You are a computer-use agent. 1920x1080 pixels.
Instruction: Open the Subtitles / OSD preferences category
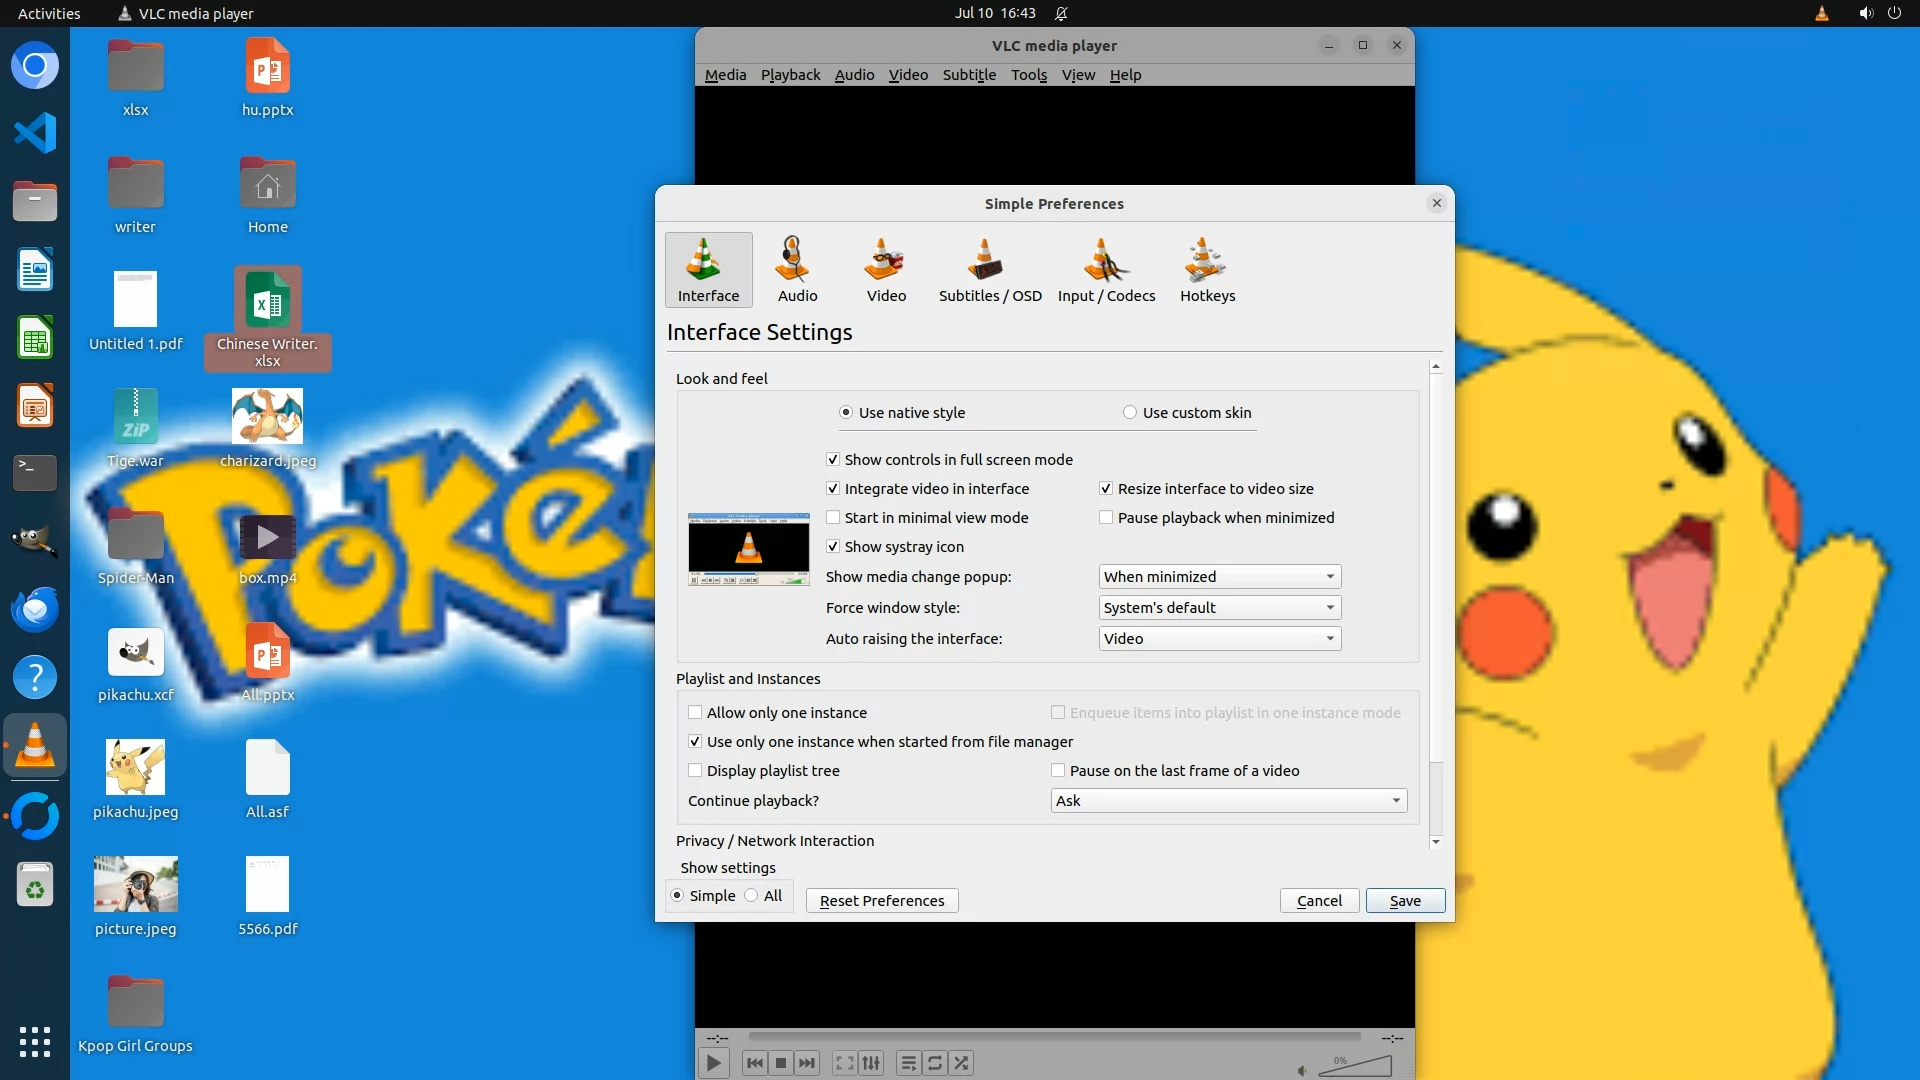[x=989, y=270]
